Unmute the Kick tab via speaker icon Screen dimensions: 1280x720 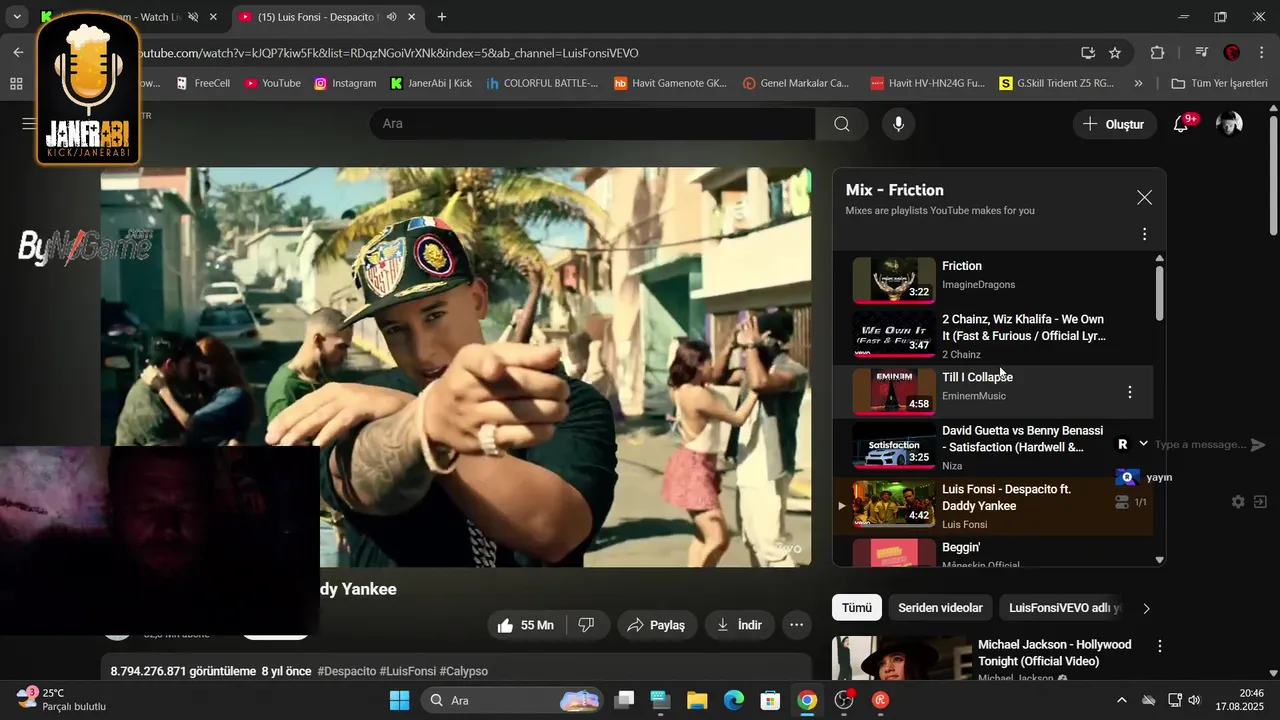(193, 17)
